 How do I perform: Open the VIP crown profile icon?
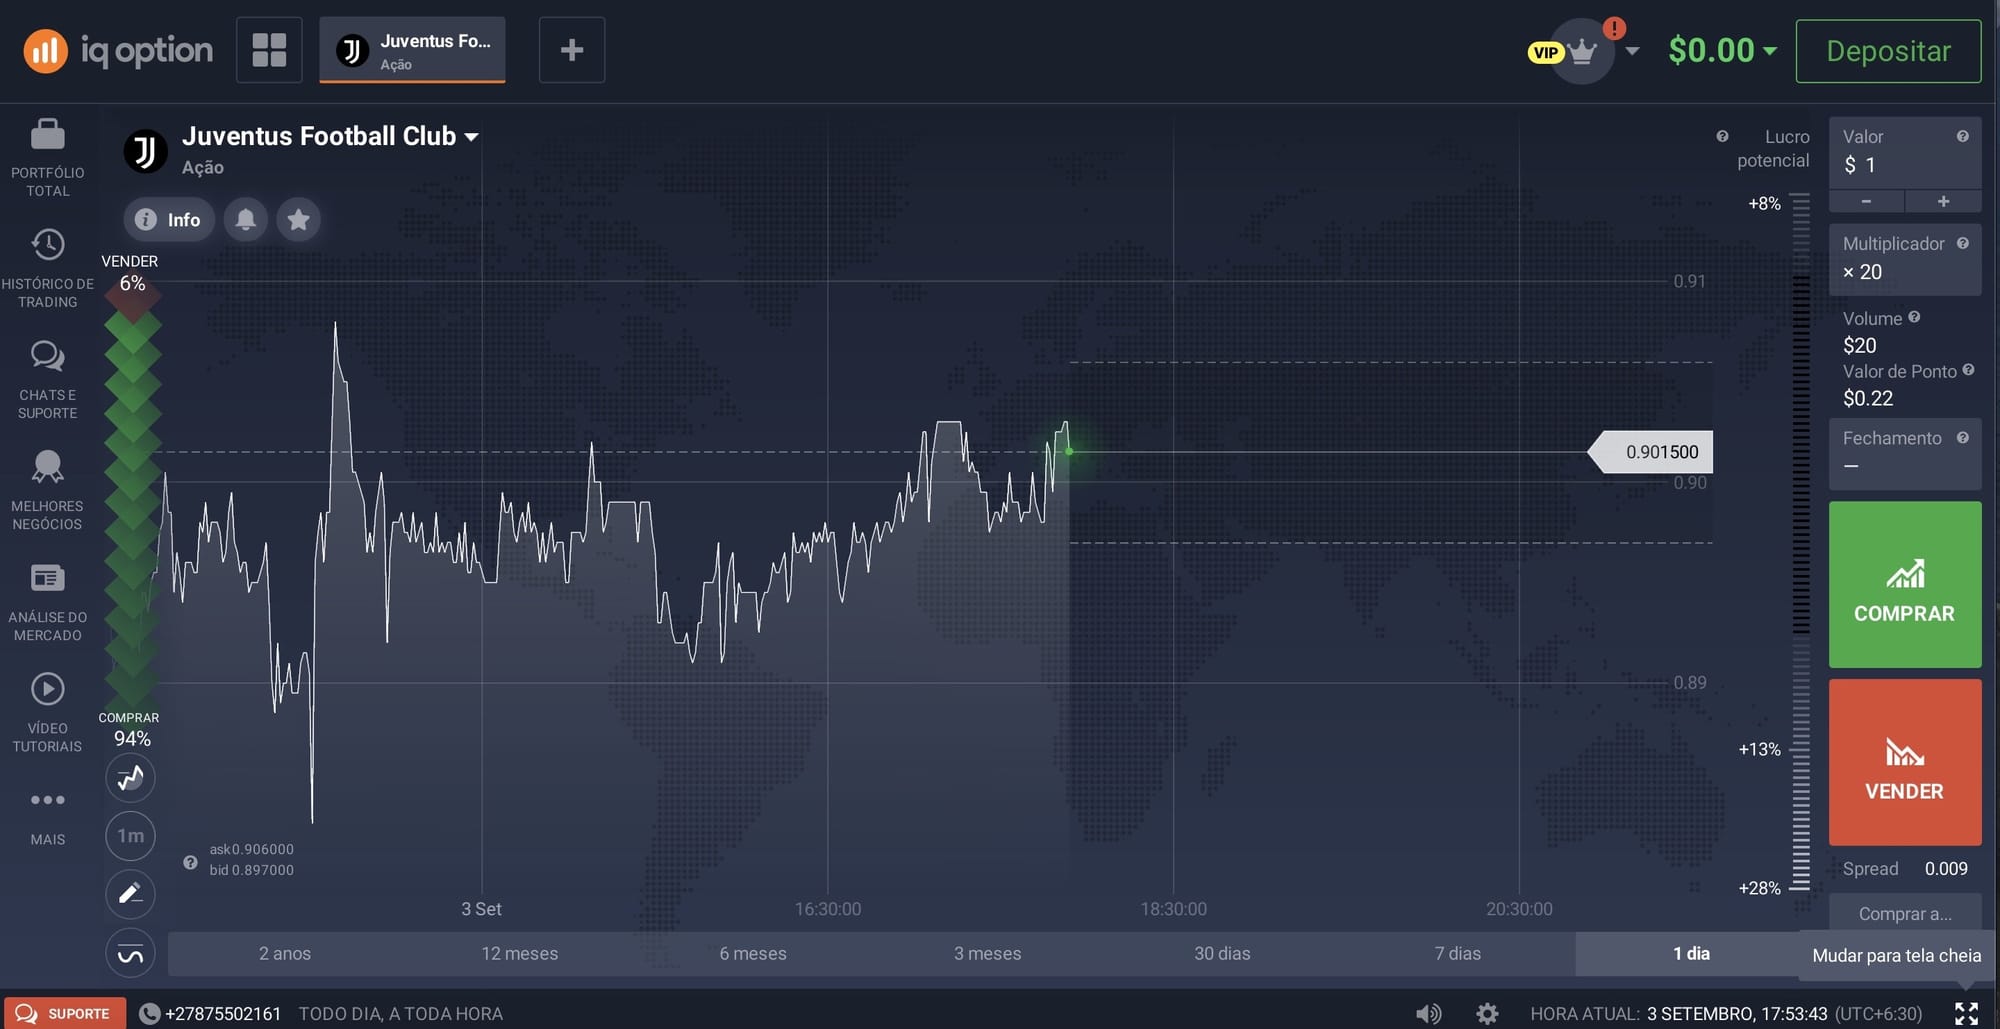coord(1582,51)
